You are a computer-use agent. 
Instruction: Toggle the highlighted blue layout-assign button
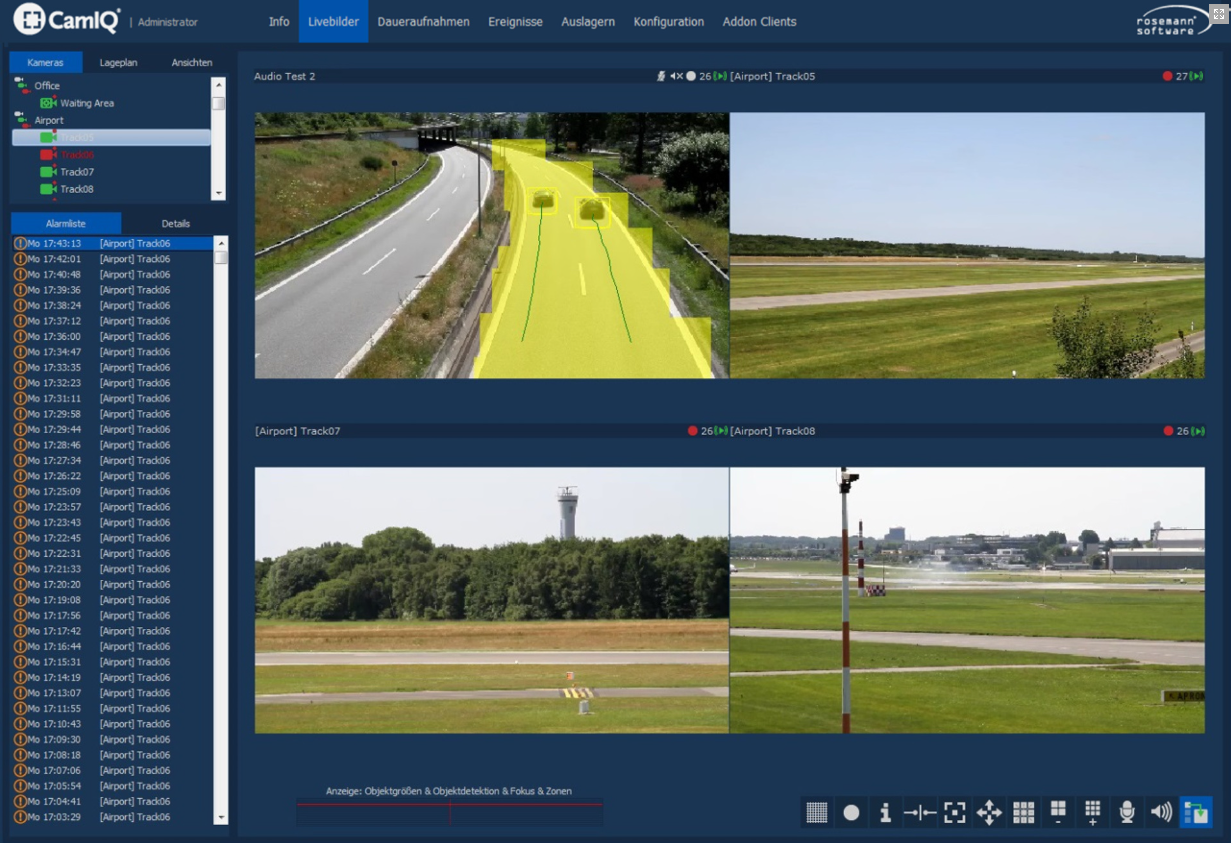tap(1196, 812)
